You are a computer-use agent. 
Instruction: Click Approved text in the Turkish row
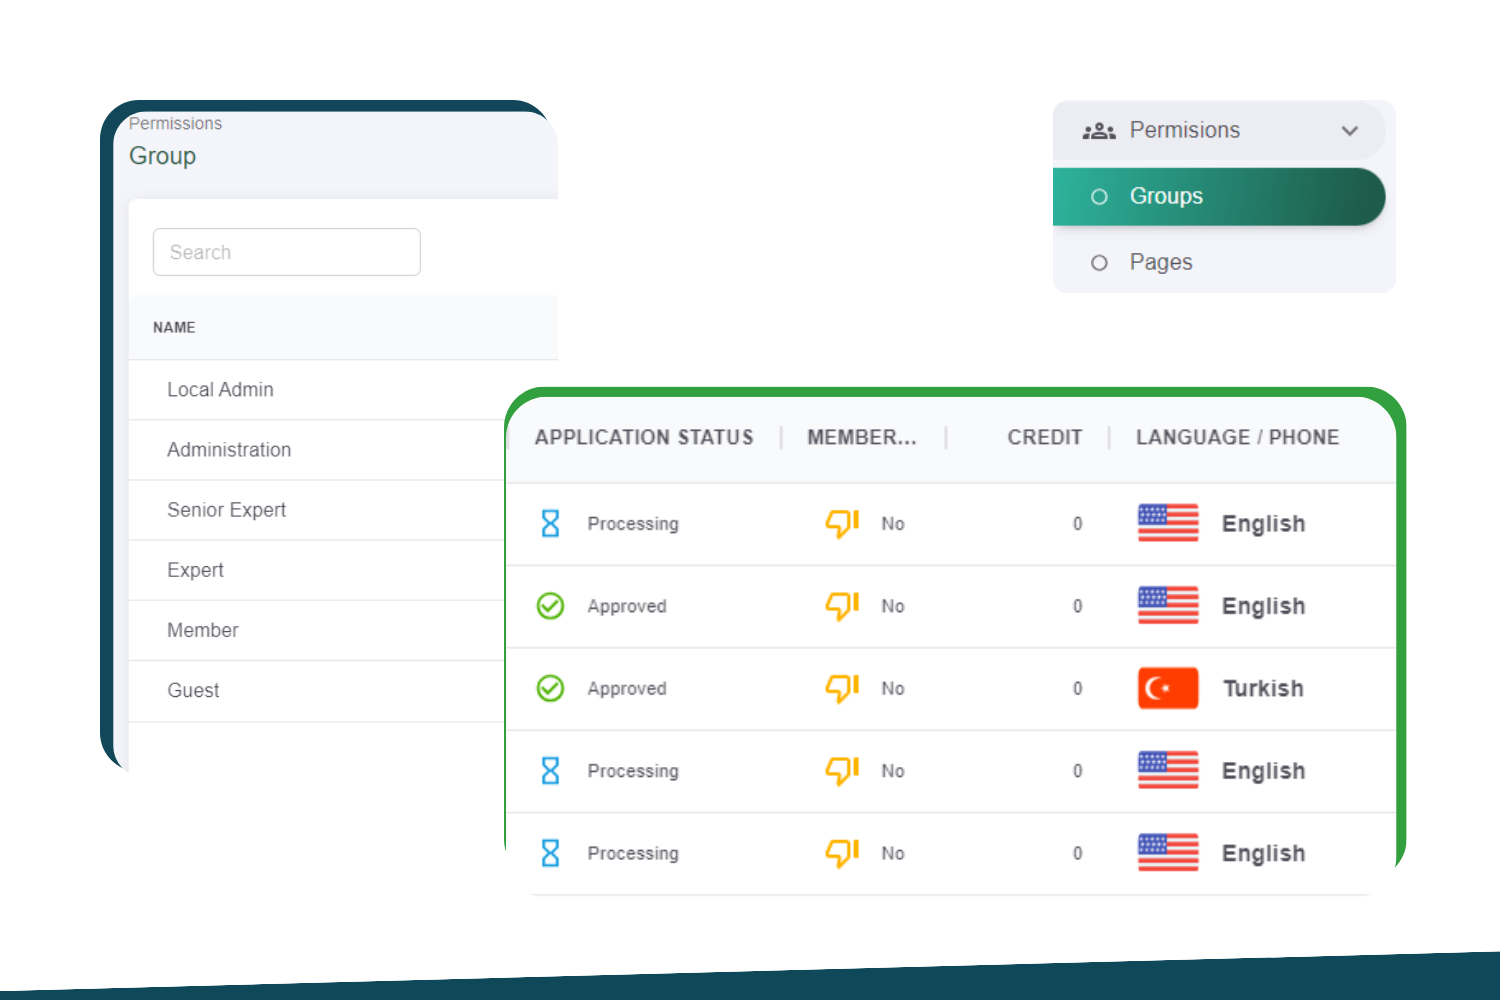627,688
